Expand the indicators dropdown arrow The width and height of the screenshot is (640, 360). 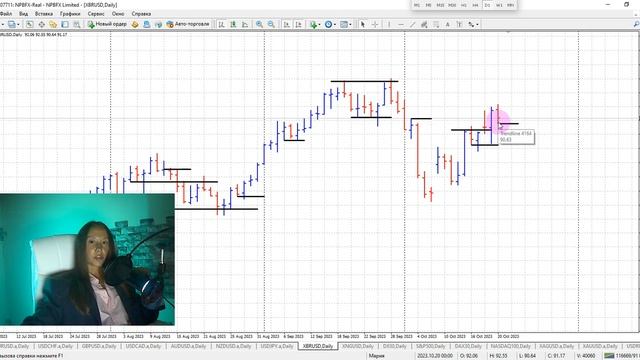[x=319, y=24]
